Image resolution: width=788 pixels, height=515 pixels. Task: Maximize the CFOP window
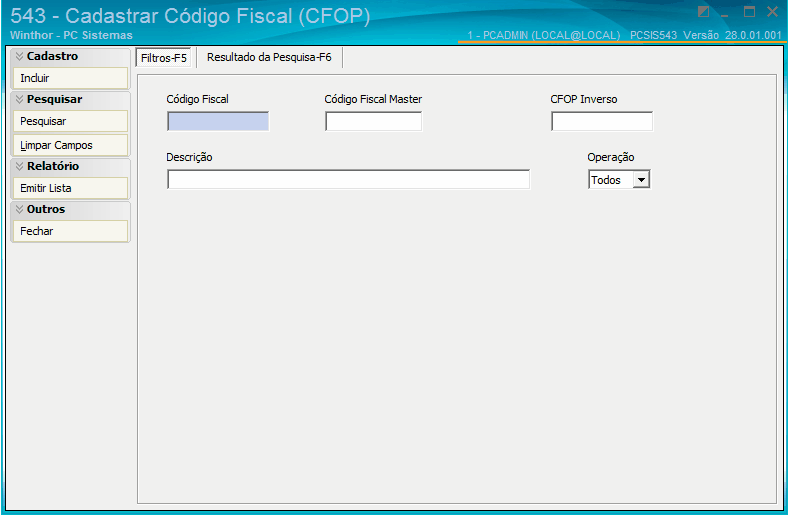[749, 12]
